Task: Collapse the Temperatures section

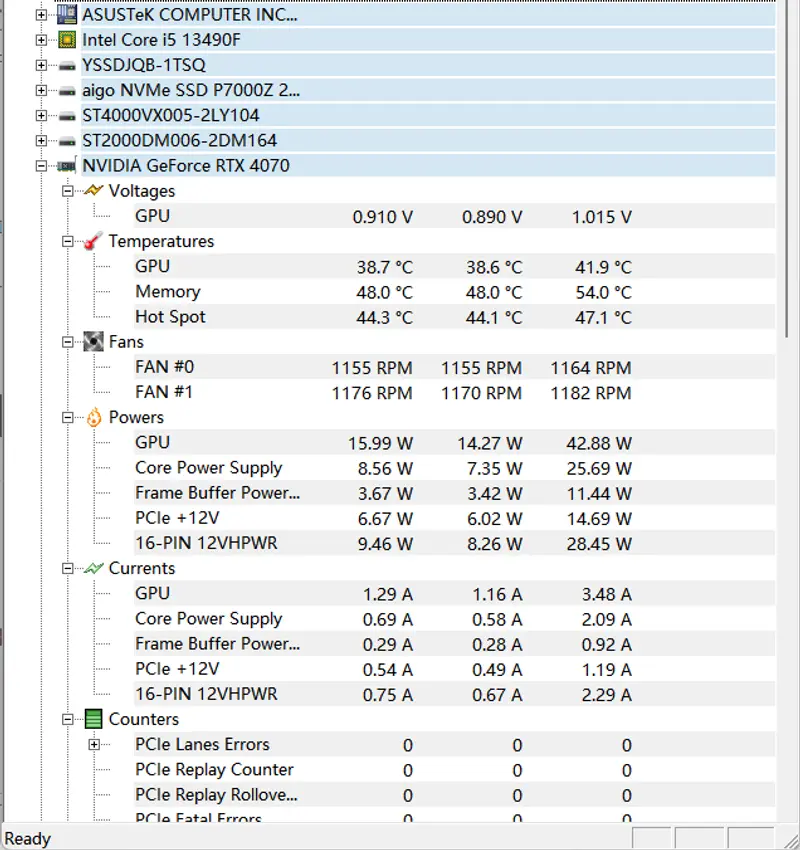Action: [x=67, y=241]
